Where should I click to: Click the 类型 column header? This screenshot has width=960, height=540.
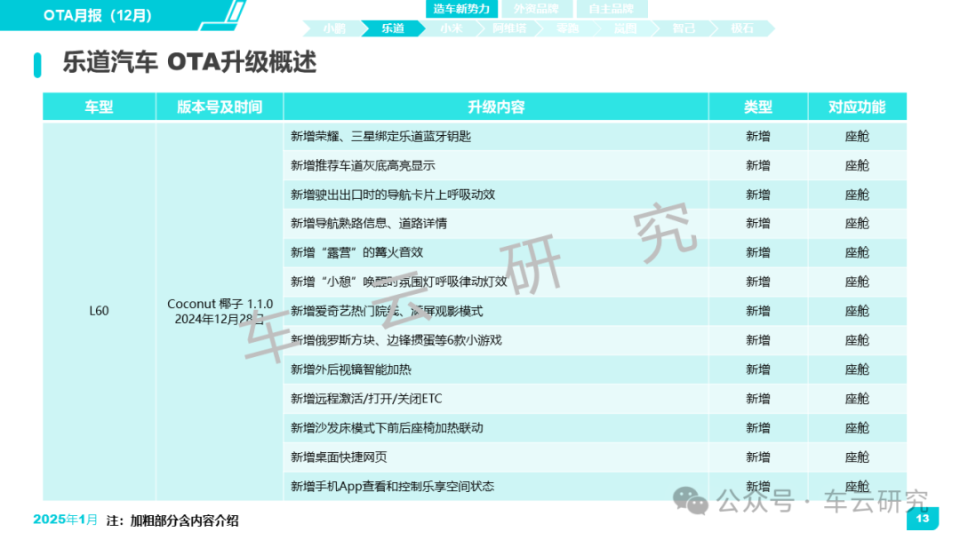coord(758,107)
